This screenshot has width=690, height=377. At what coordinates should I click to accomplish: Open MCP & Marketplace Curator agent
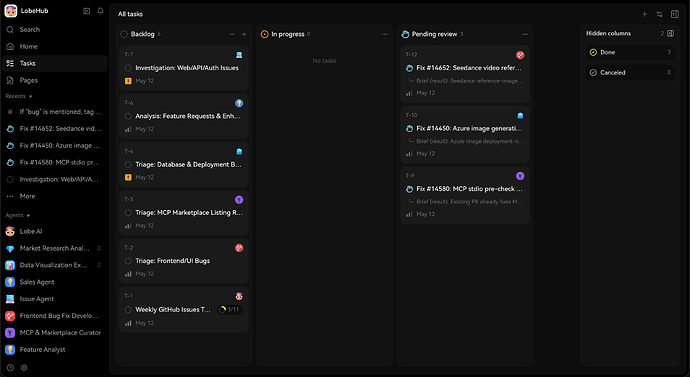click(x=55, y=333)
